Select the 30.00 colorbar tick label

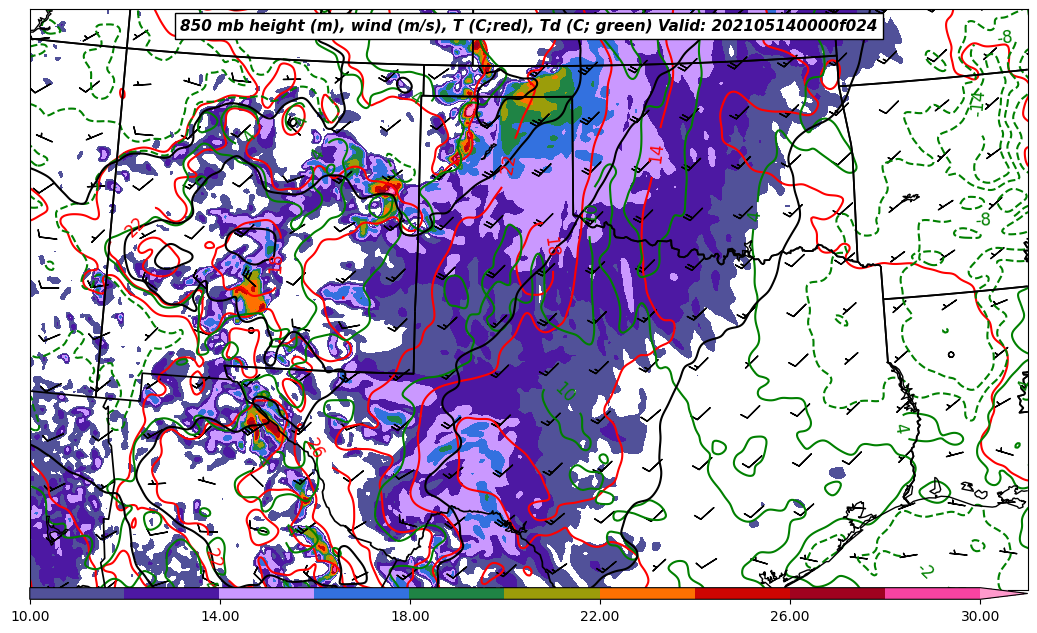click(980, 616)
